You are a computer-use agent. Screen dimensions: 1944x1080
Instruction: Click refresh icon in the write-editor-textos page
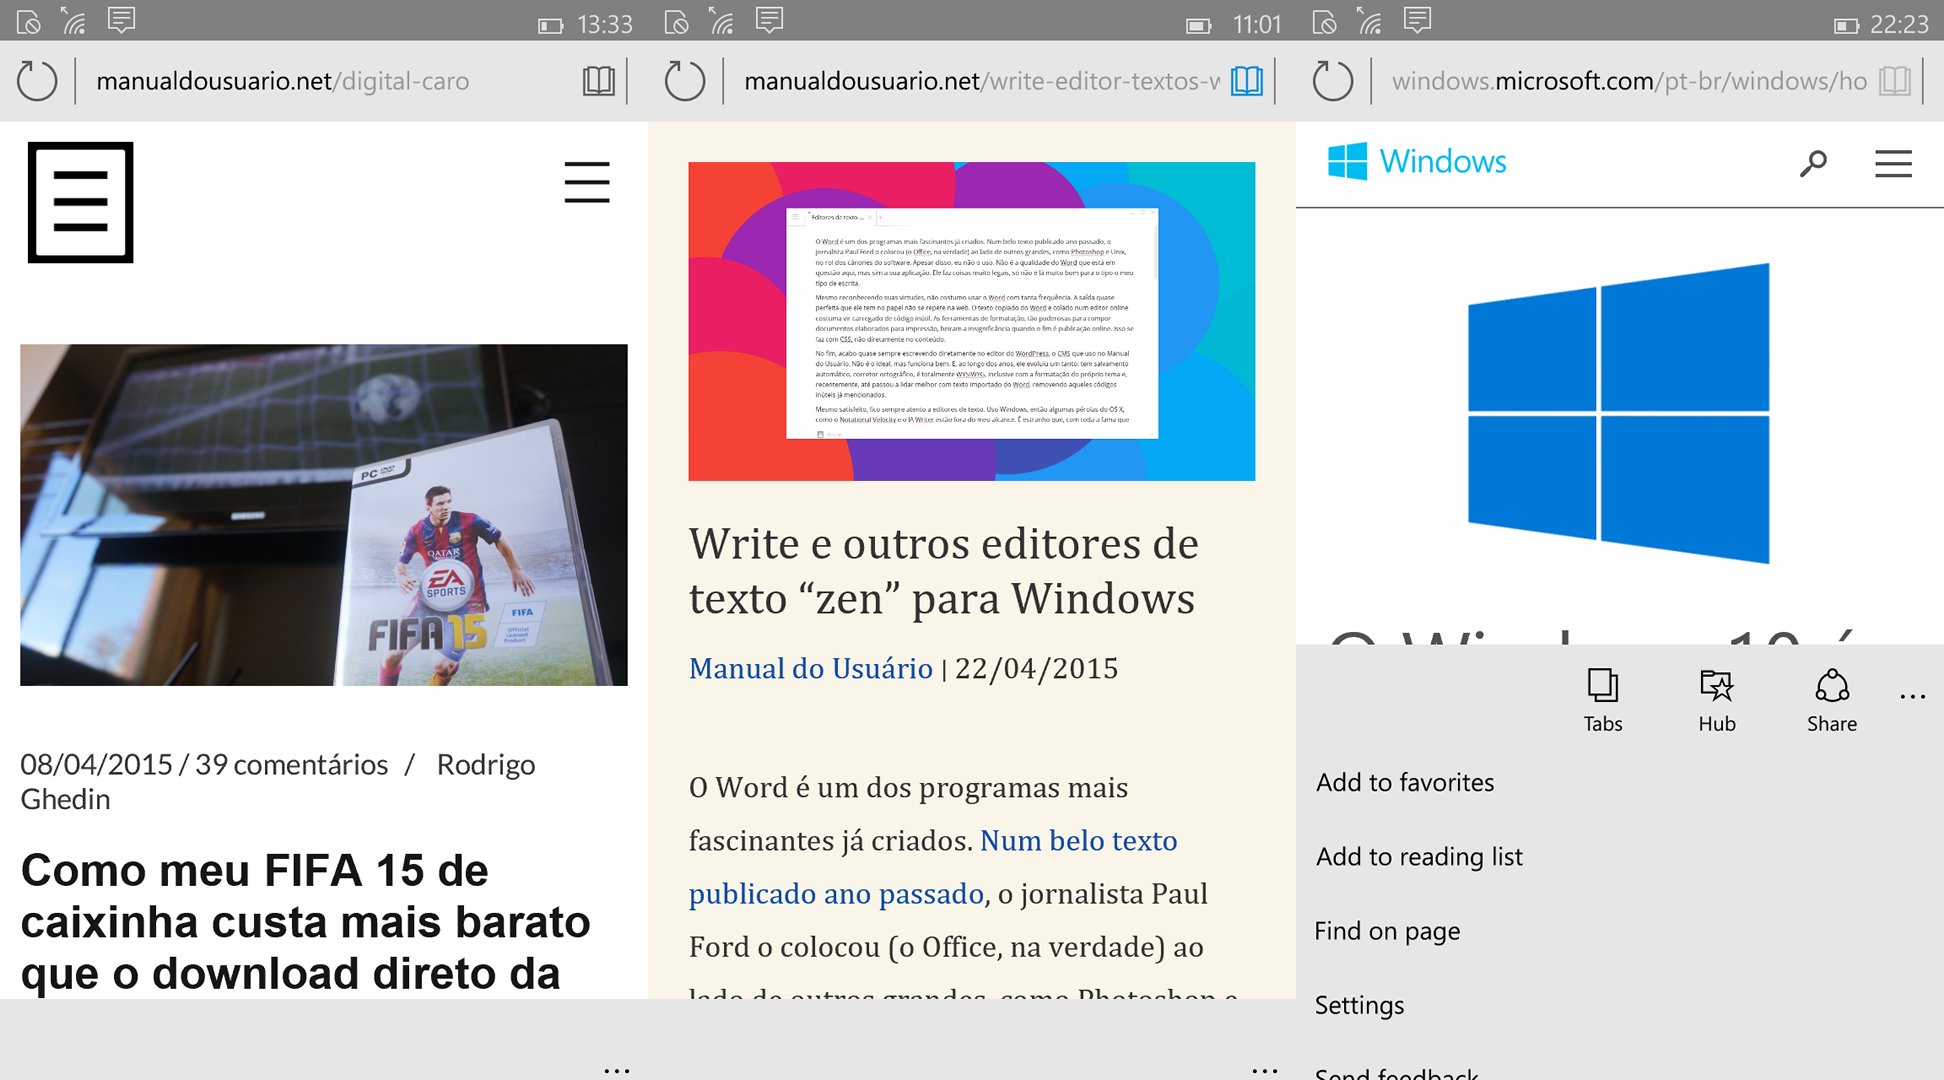685,81
